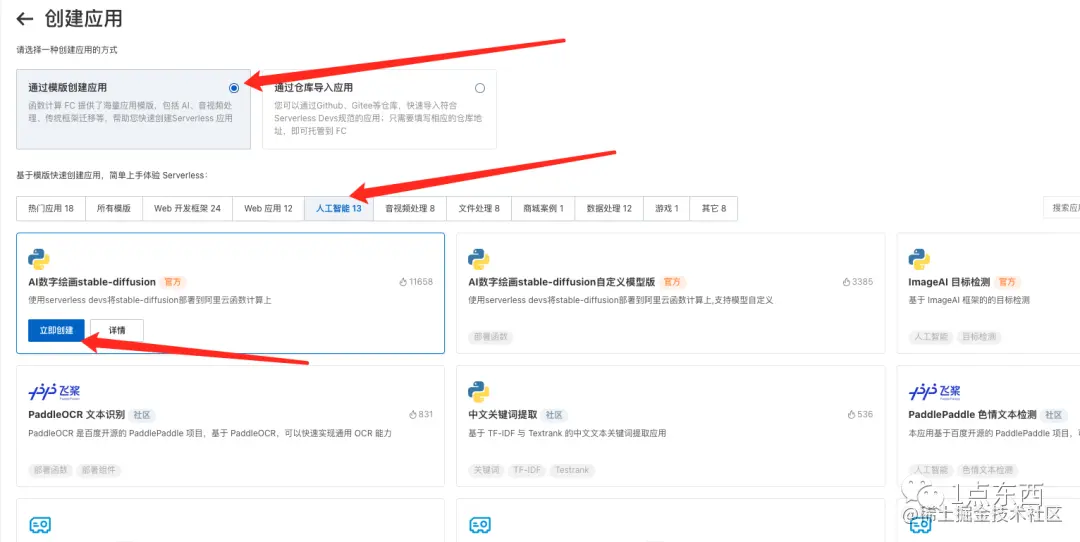Viewport: 1080px width, 542px height.
Task: Select the 通过模版创建应用 option card
Action: [134, 109]
